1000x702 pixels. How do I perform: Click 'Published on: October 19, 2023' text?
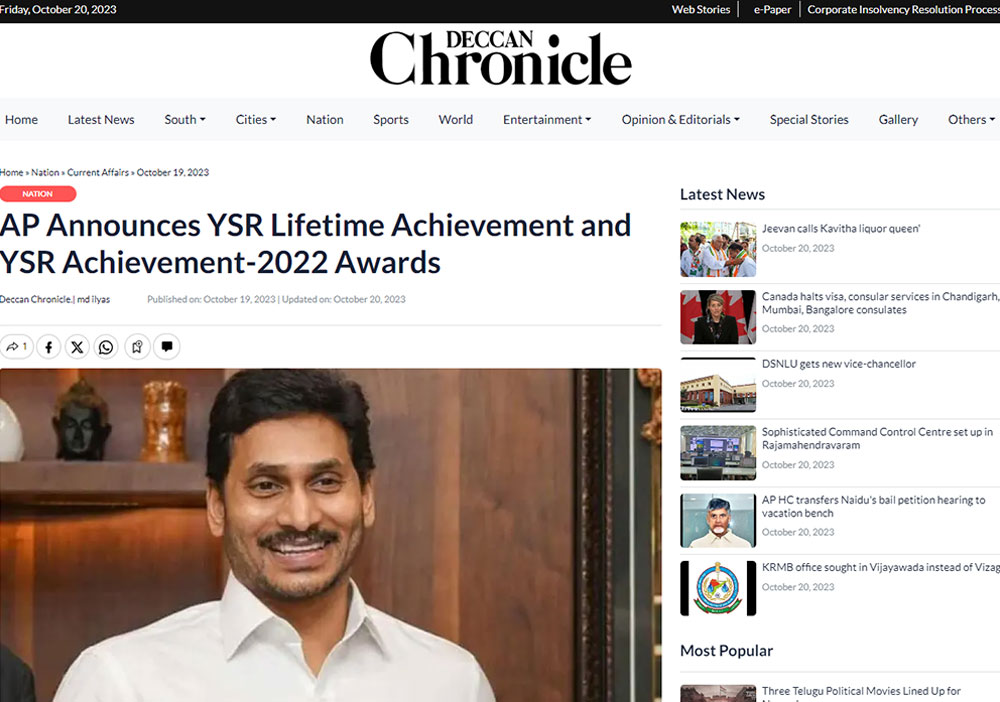pos(211,299)
